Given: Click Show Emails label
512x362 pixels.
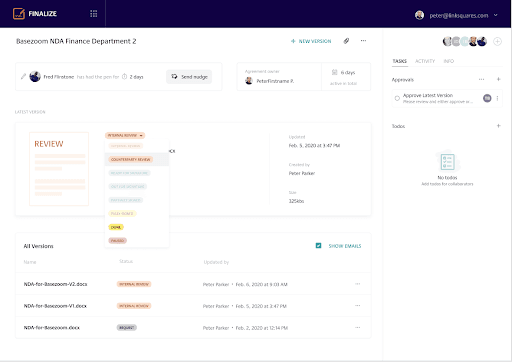Looking at the screenshot, I should point(345,246).
